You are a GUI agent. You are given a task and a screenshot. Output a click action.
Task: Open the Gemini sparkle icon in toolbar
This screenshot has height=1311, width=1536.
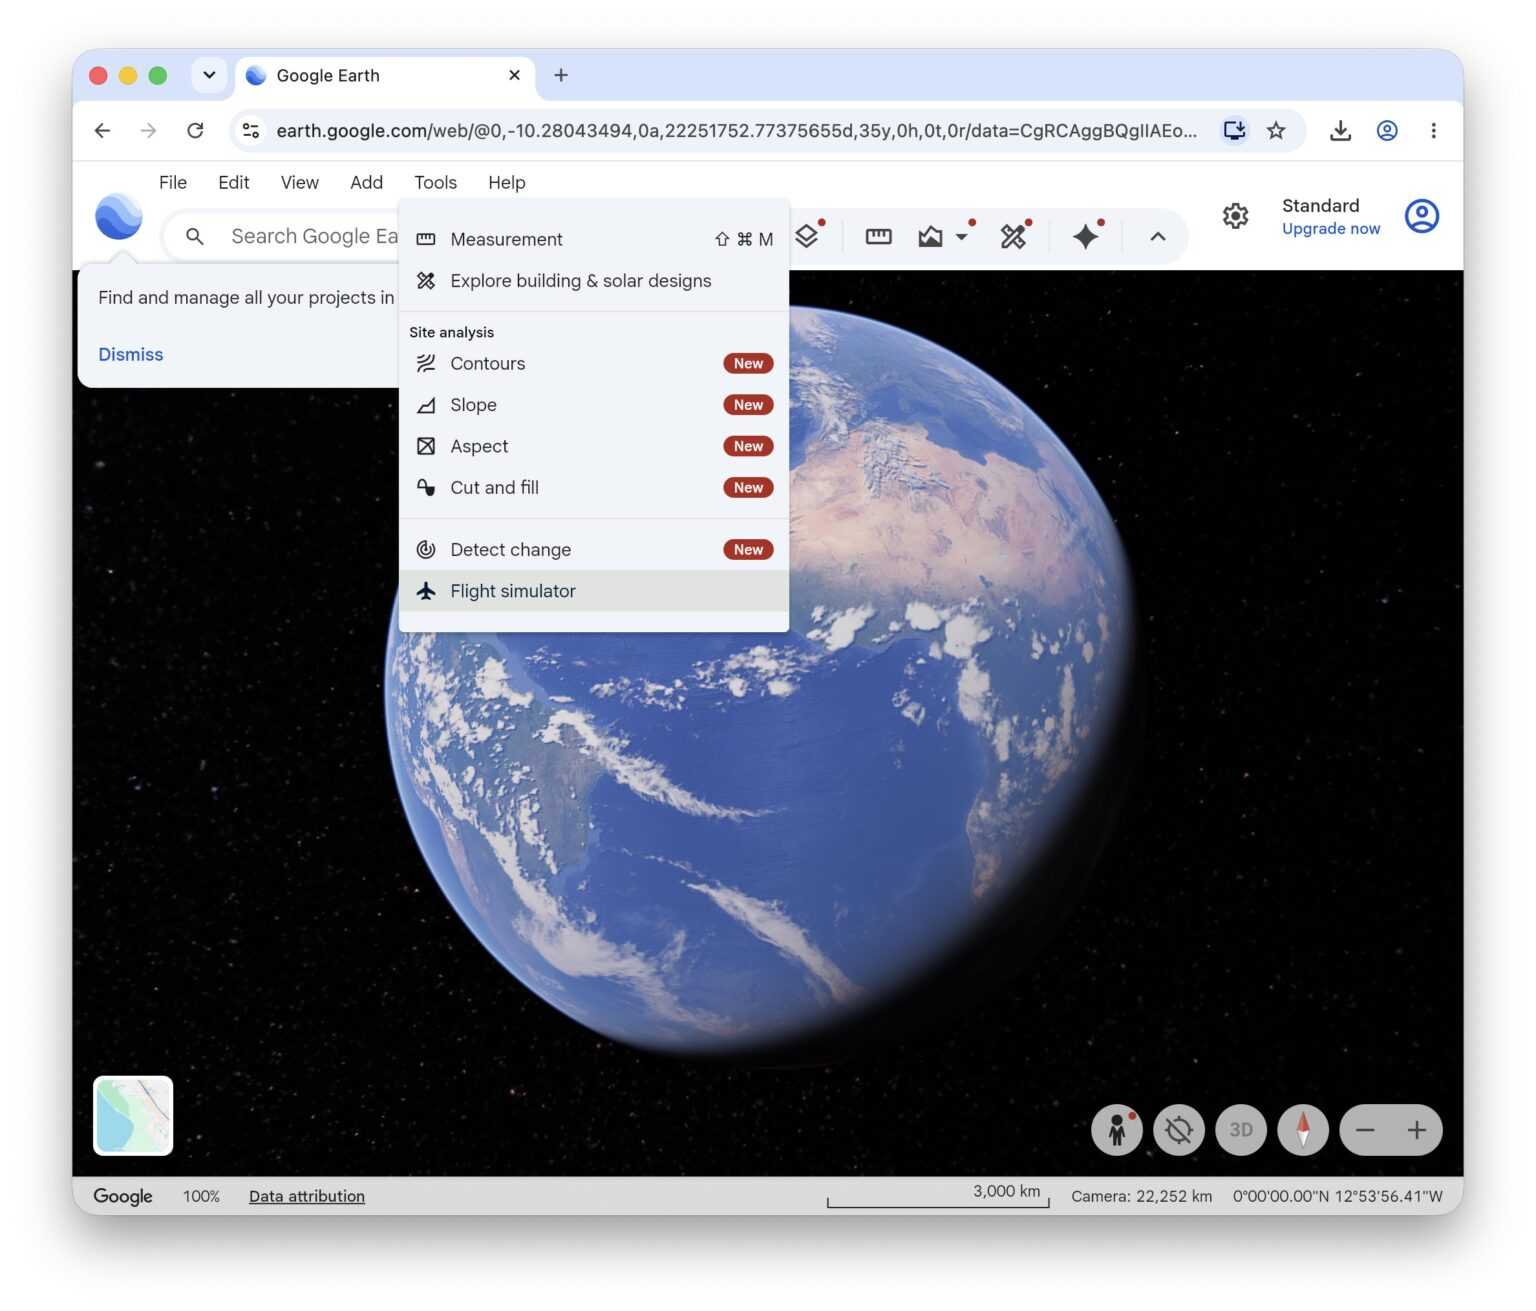[x=1085, y=236]
